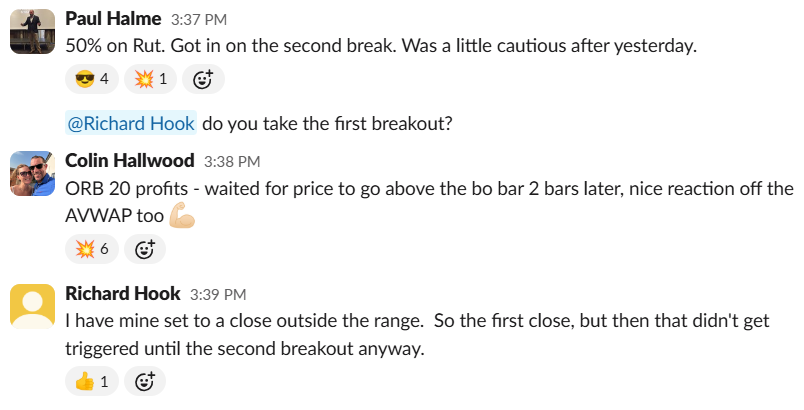
Task: Toggle the explosion reaction on Paul's message
Action: point(148,78)
